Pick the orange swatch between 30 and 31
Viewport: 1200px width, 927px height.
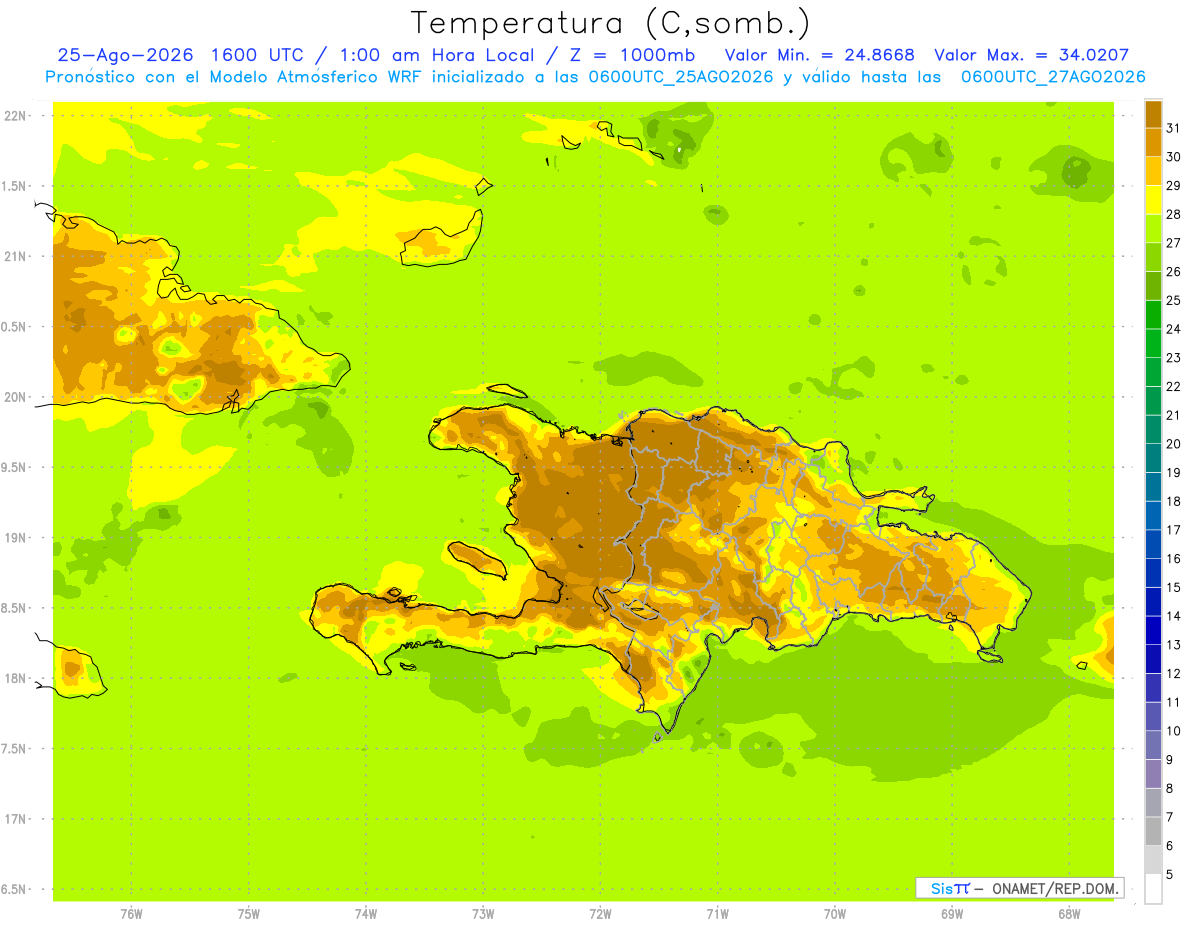pos(1153,142)
